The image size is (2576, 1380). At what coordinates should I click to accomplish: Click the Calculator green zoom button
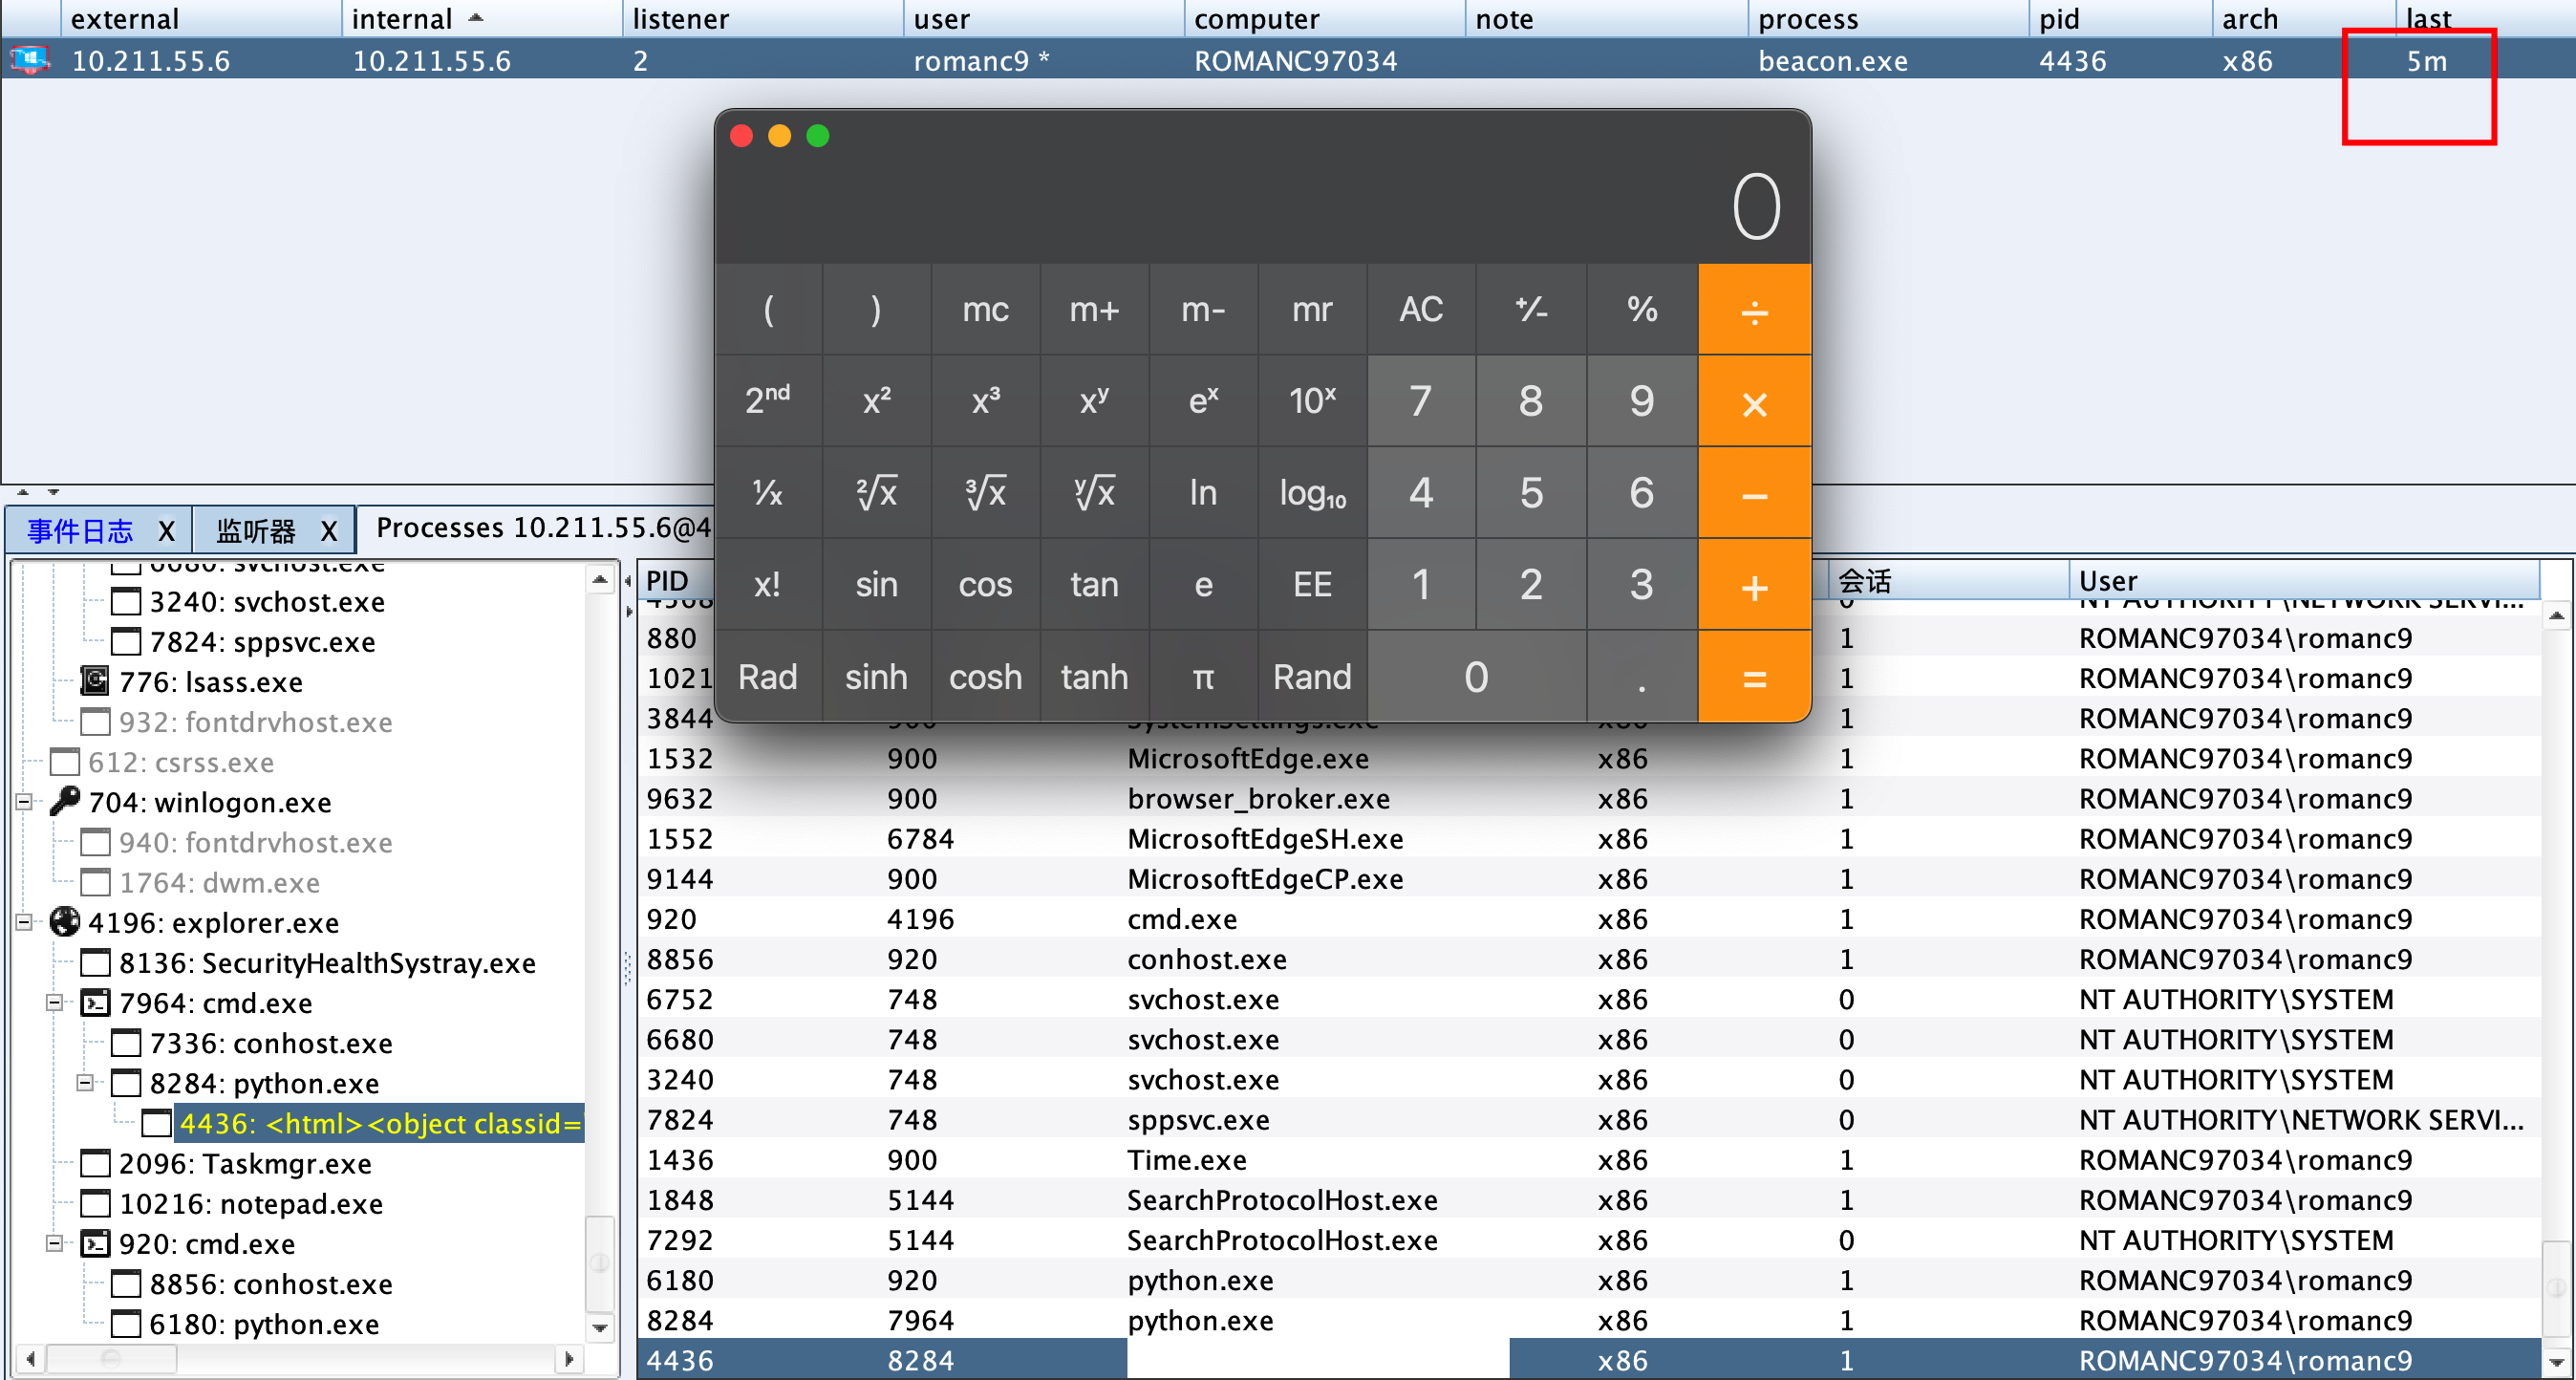tap(818, 136)
